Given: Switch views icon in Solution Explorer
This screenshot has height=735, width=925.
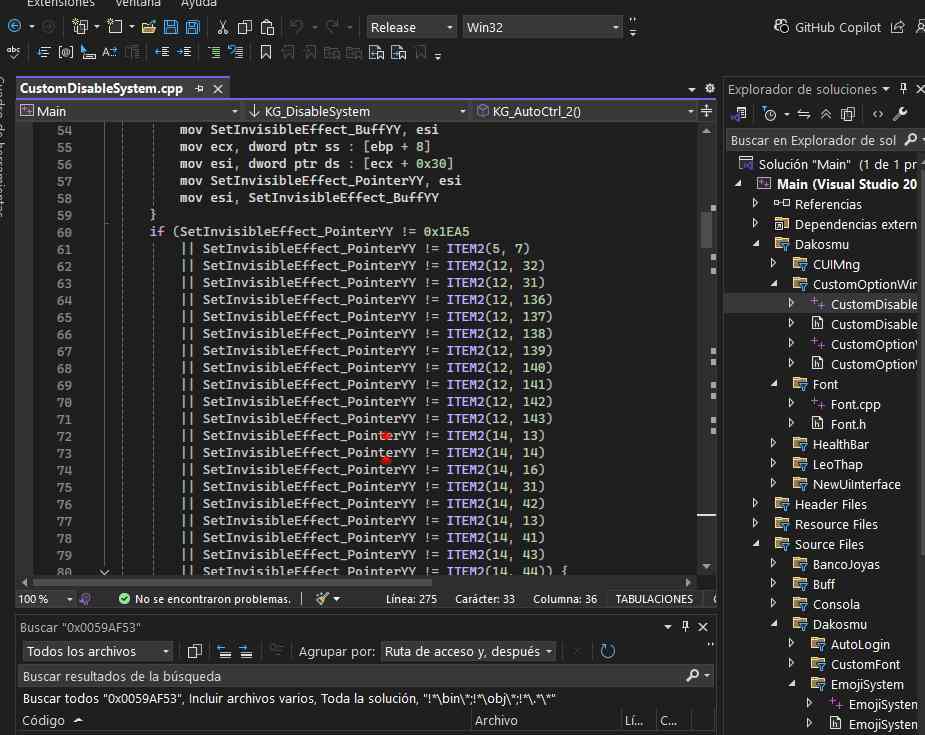Looking at the screenshot, I should [x=740, y=114].
